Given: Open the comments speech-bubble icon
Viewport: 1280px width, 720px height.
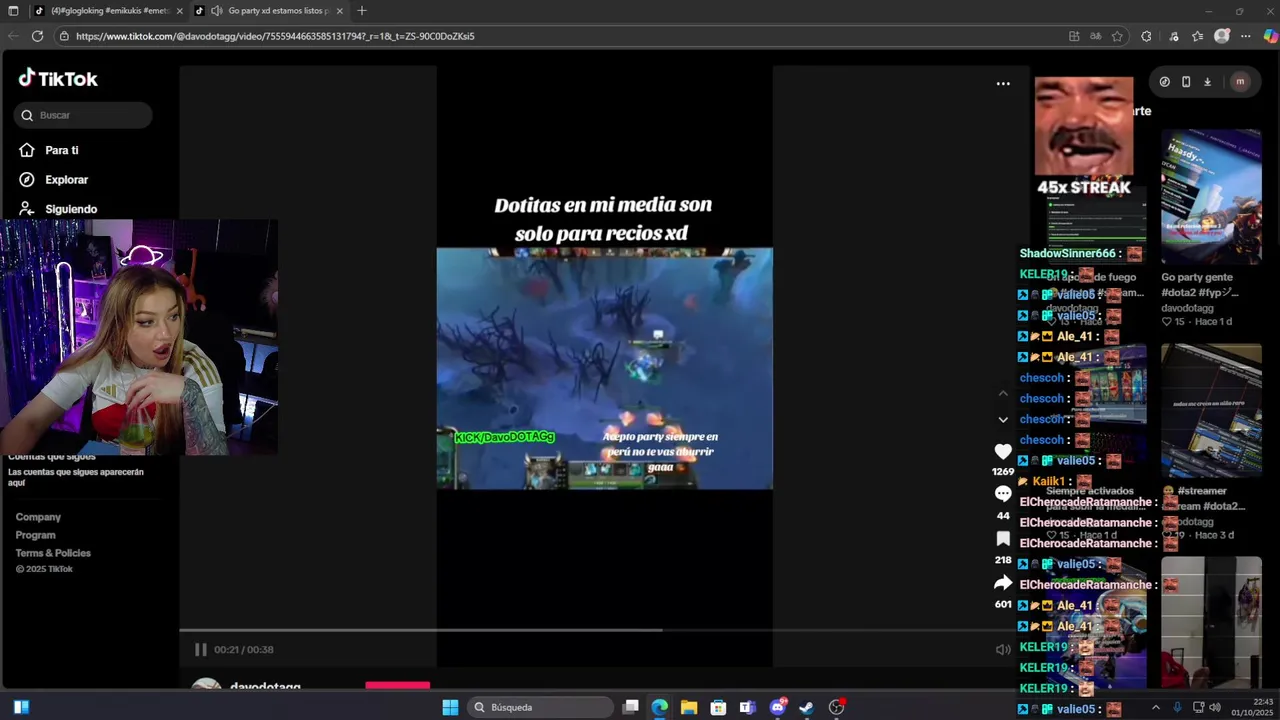Looking at the screenshot, I should (1003, 494).
